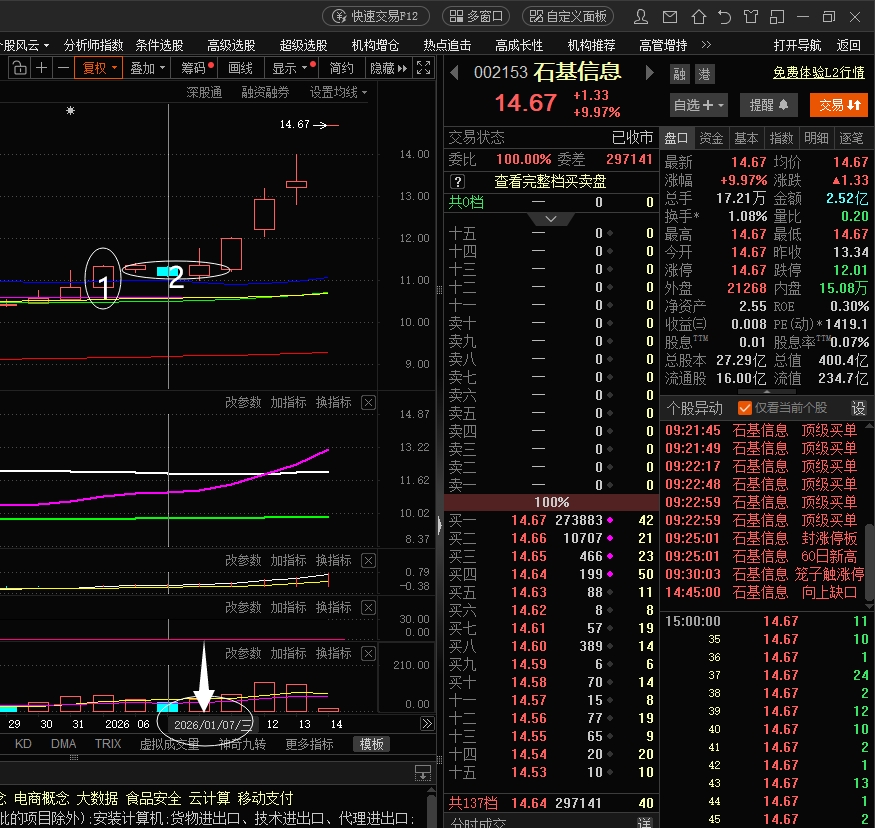The height and width of the screenshot is (828, 875).
Task: Click the unlock padlock icon in the chart toolbar
Action: coord(20,68)
